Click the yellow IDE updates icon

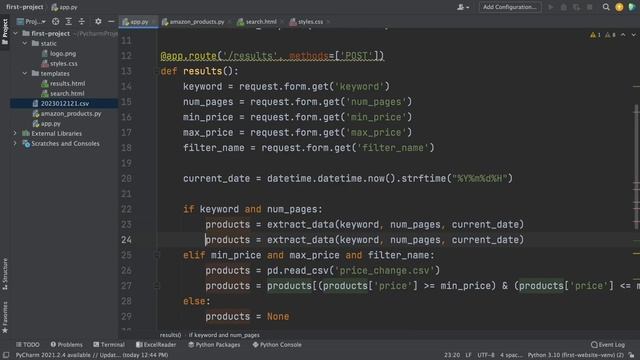point(619,7)
